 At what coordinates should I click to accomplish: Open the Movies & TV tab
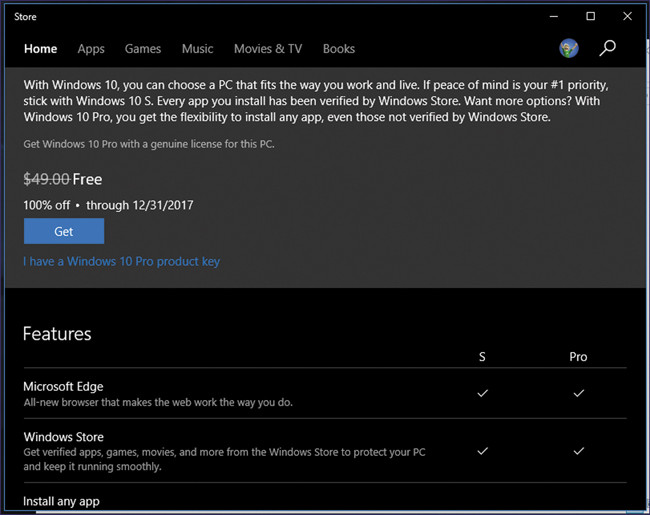click(268, 49)
